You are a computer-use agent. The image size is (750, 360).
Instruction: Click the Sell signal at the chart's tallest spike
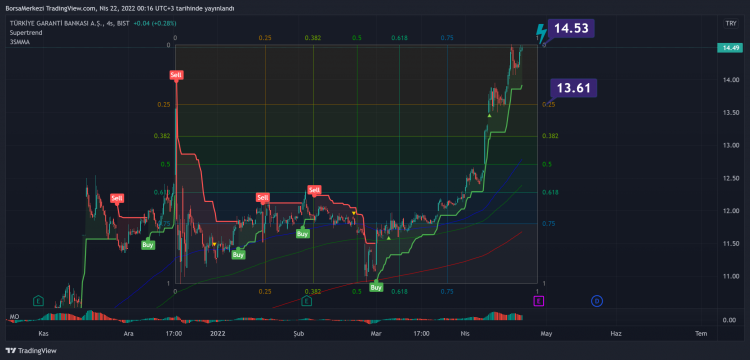(x=176, y=75)
